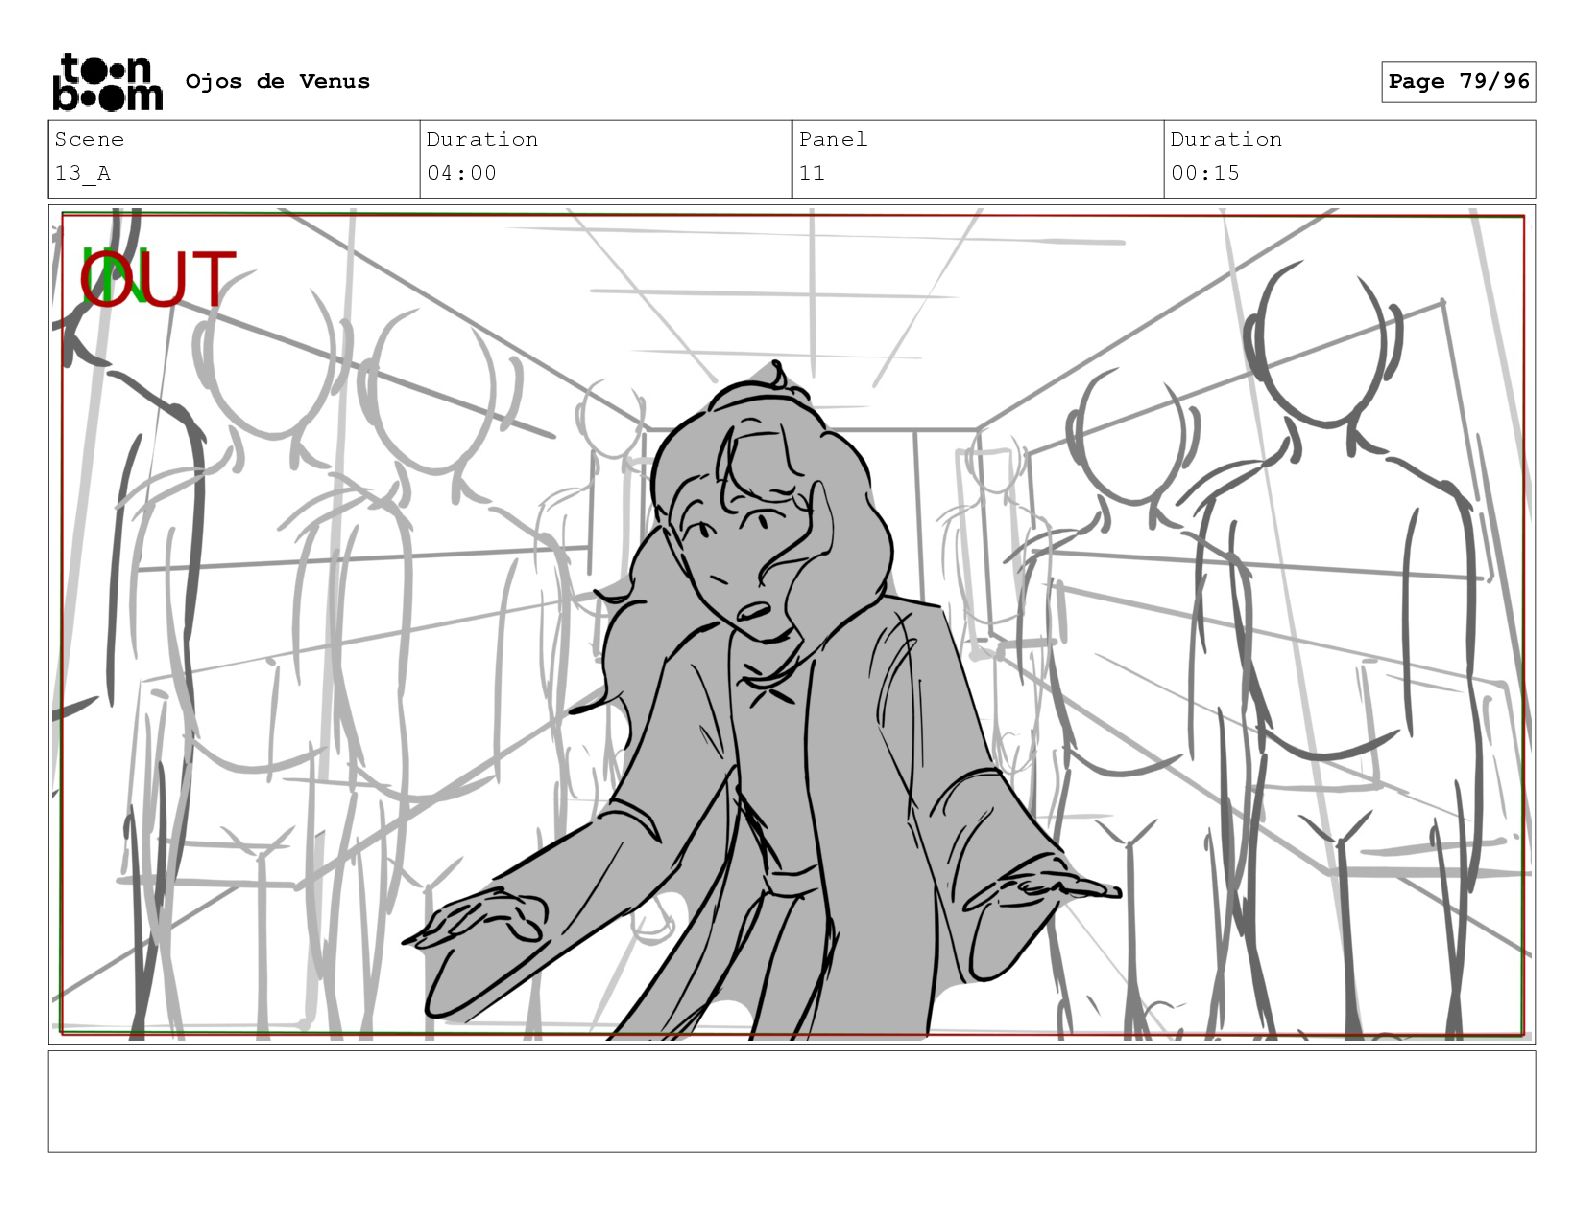
Task: Select the panel Duration 00:15 cell
Action: point(1349,159)
